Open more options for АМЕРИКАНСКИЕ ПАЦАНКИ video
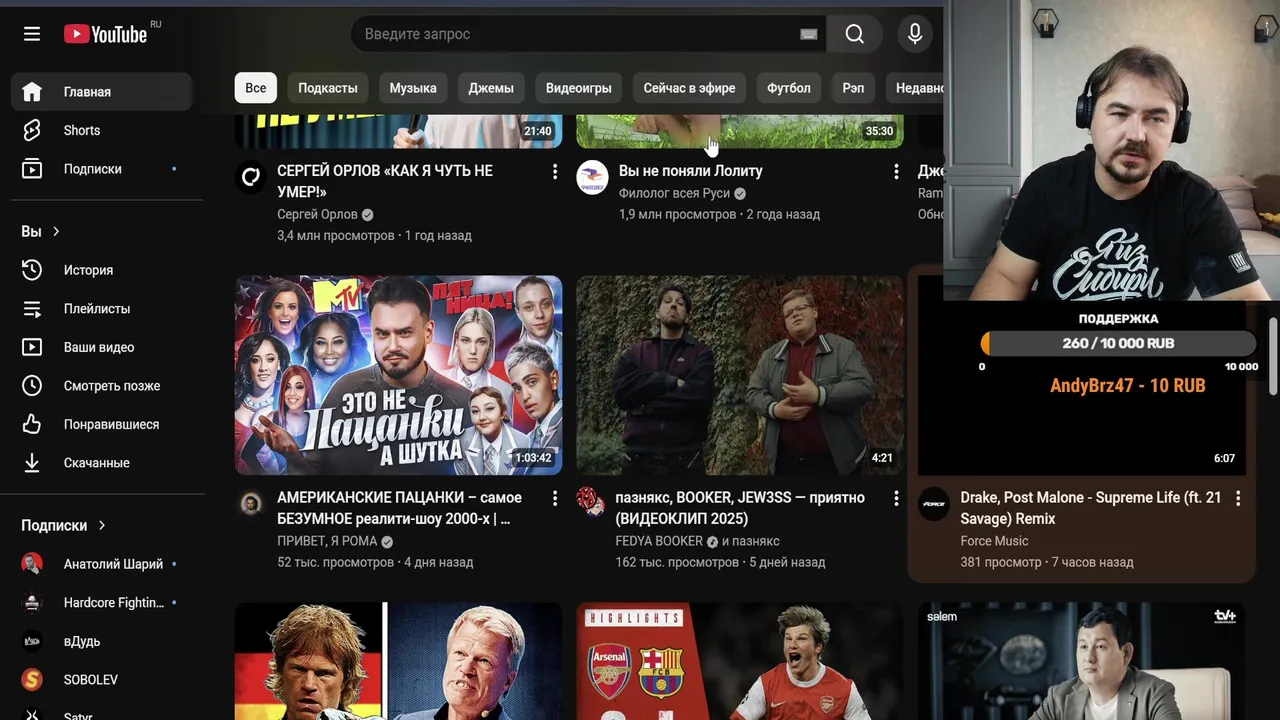 [554, 498]
